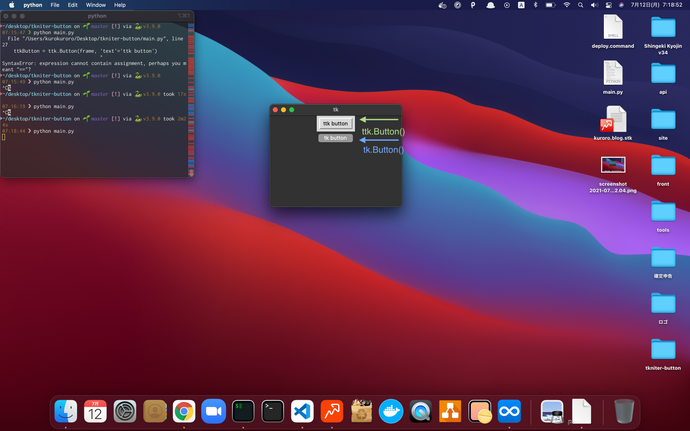690x431 pixels.
Task: Open the blank document in Dock
Action: (581, 411)
